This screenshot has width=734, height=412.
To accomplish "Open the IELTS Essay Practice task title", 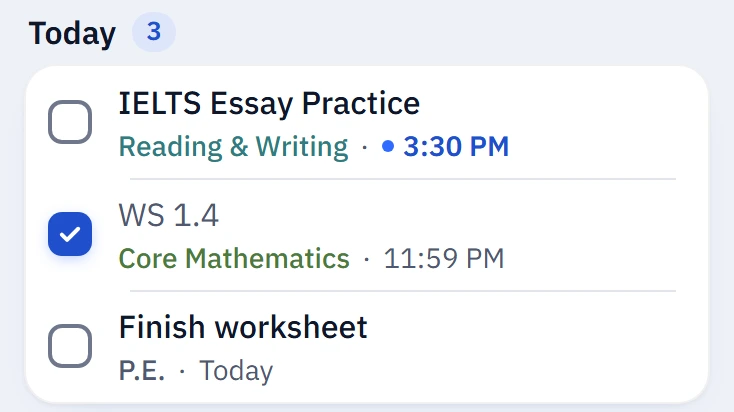I will tap(269, 103).
